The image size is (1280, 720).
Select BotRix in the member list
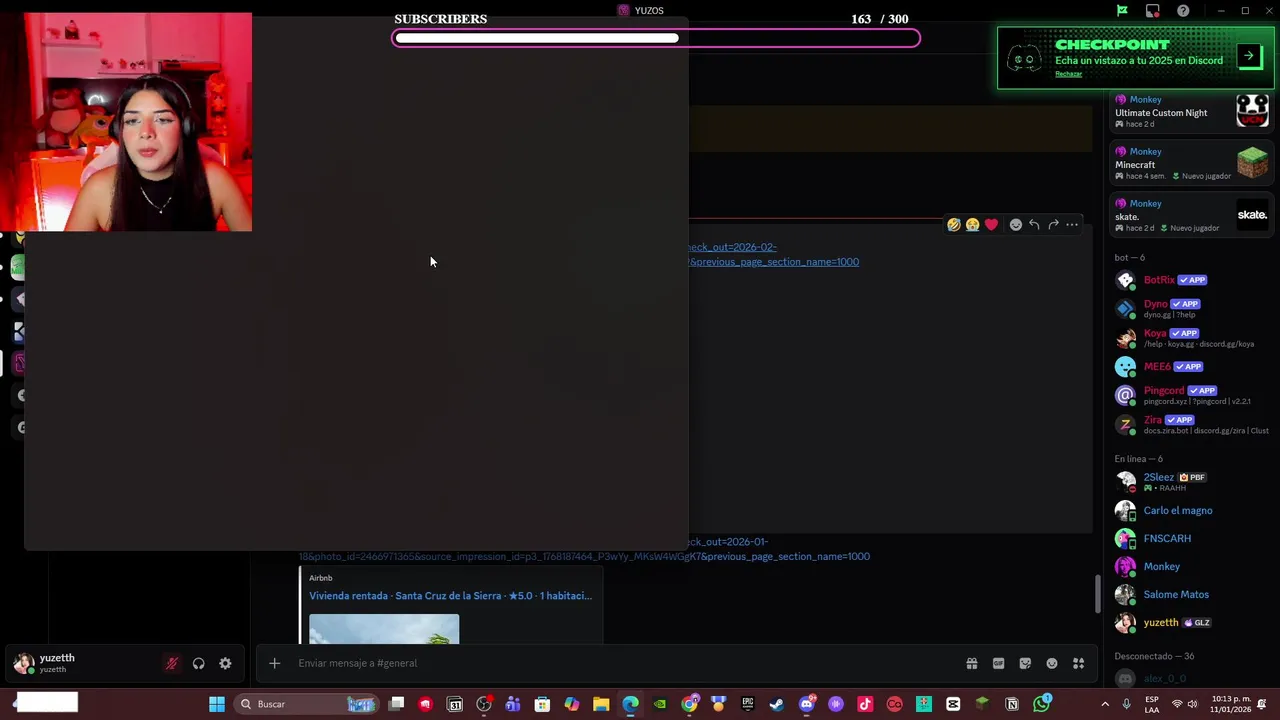(1192, 280)
